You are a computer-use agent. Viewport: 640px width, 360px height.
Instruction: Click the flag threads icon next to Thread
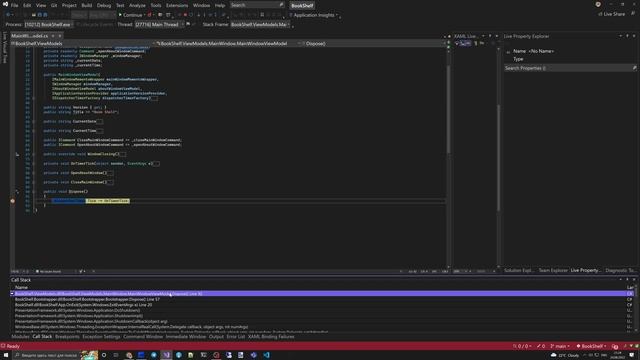point(188,24)
